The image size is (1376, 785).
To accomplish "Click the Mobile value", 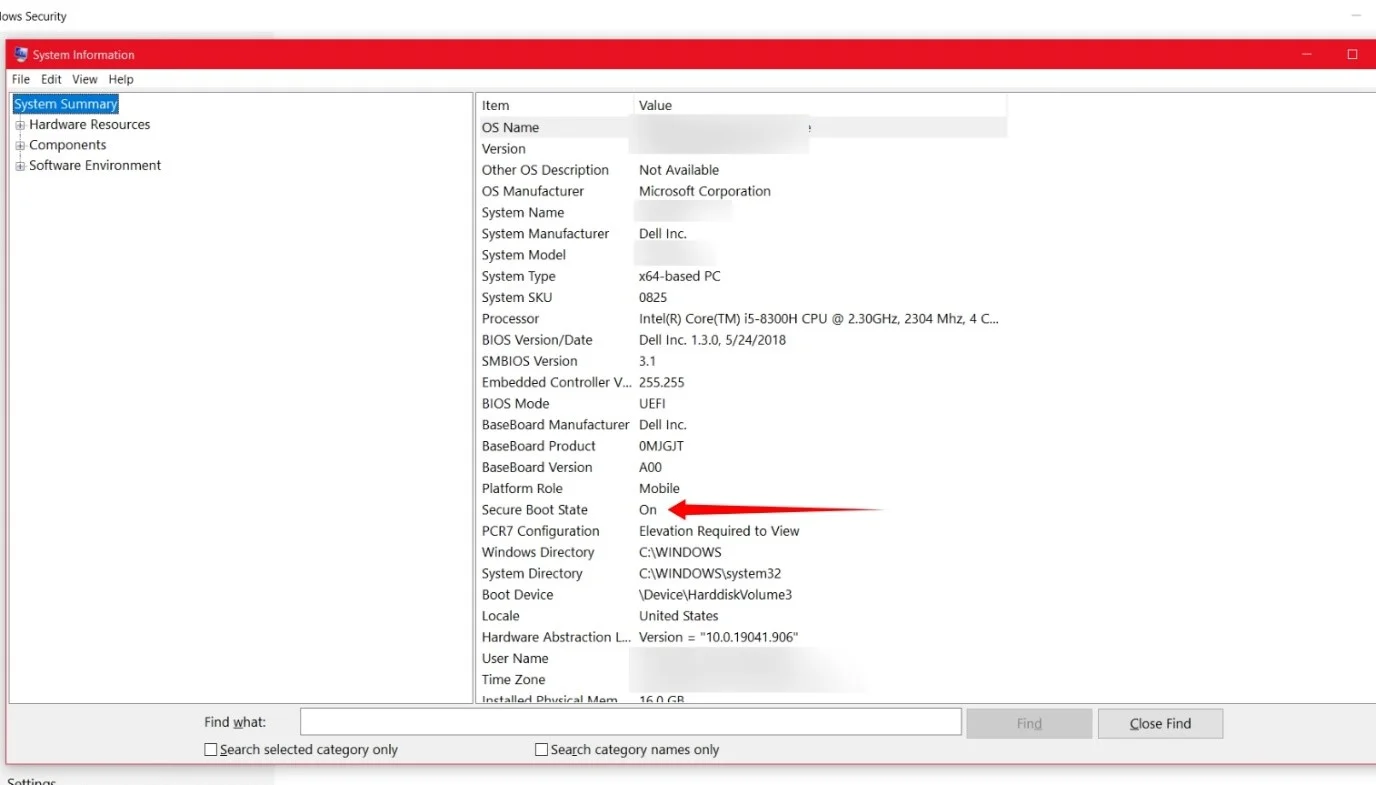I will (660, 489).
